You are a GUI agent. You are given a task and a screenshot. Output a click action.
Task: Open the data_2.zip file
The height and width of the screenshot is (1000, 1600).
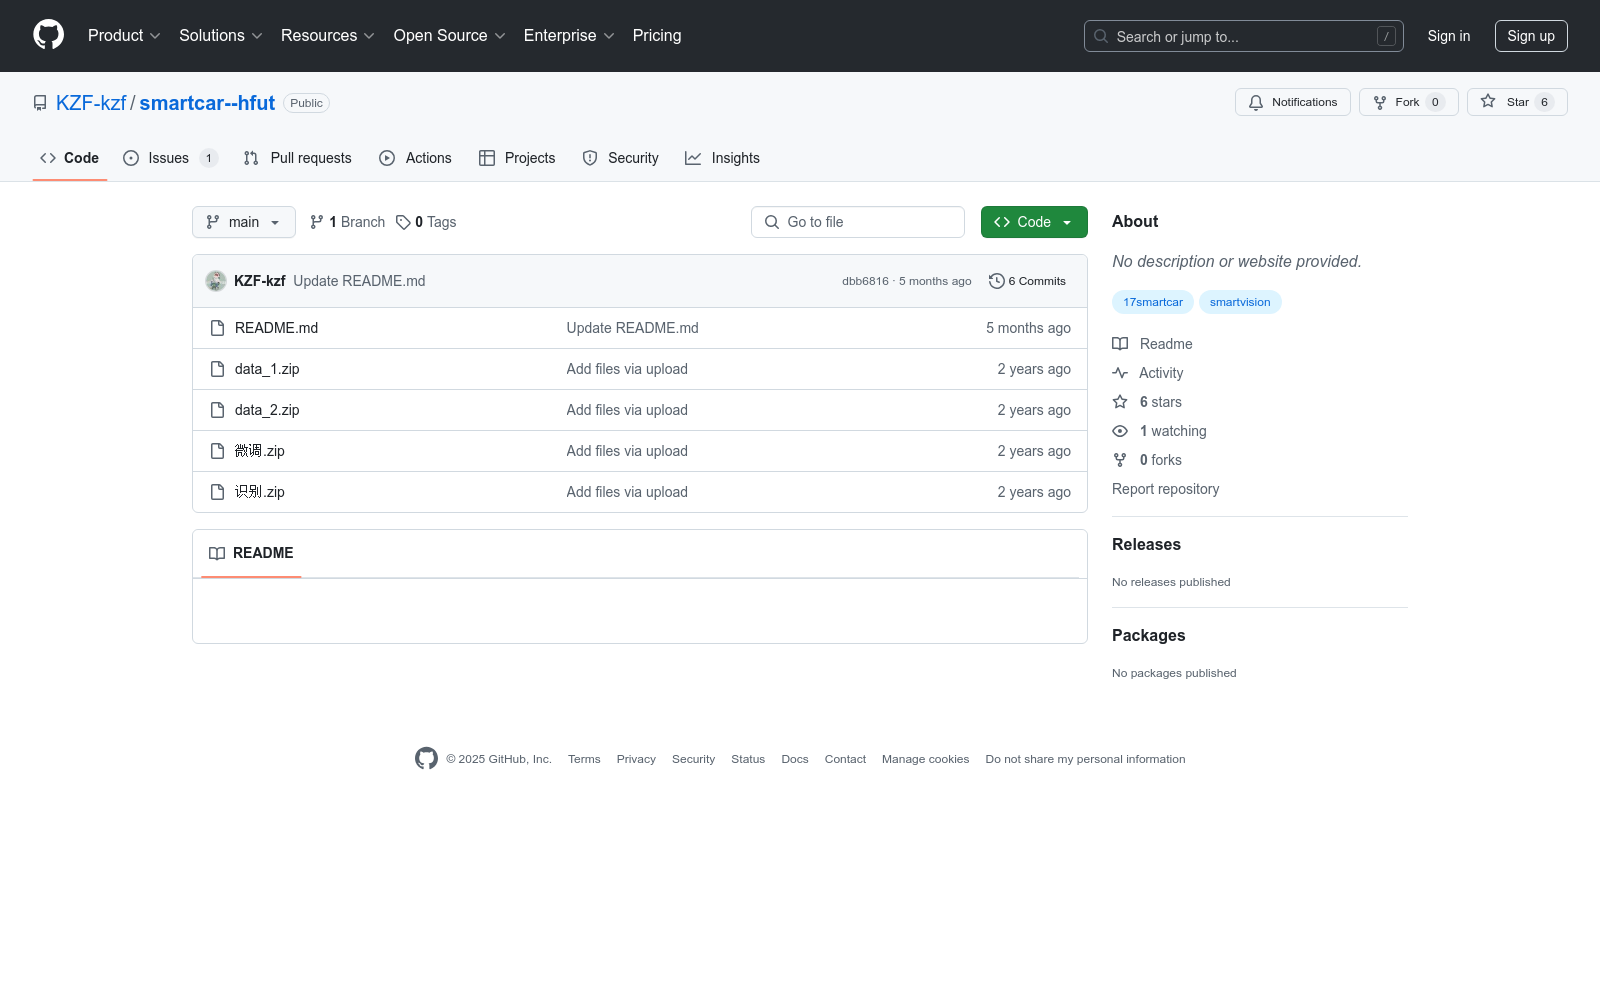267,410
